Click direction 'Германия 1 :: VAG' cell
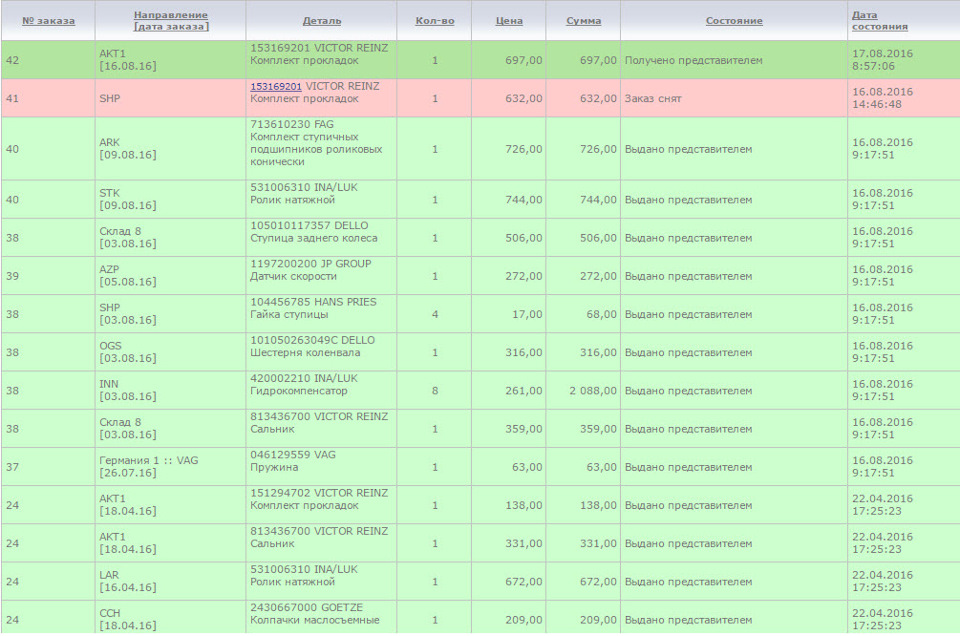The height and width of the screenshot is (636, 960). point(170,467)
